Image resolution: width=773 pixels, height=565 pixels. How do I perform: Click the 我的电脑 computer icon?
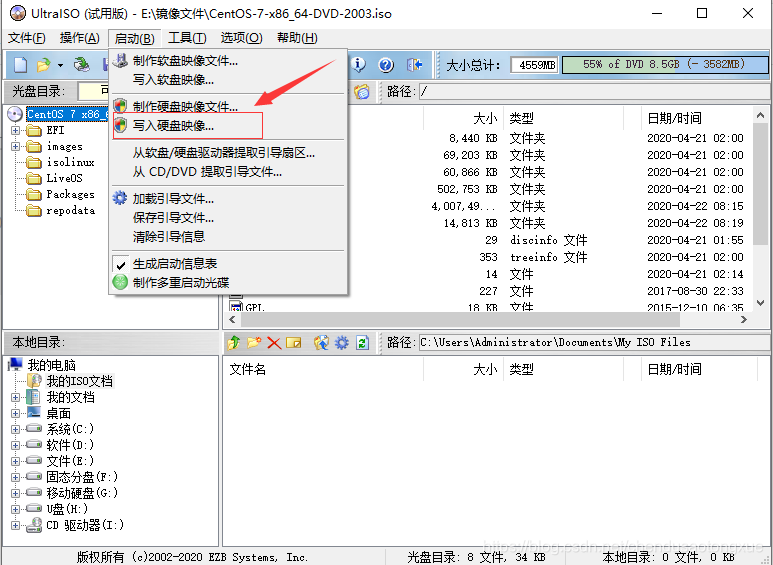[x=15, y=365]
